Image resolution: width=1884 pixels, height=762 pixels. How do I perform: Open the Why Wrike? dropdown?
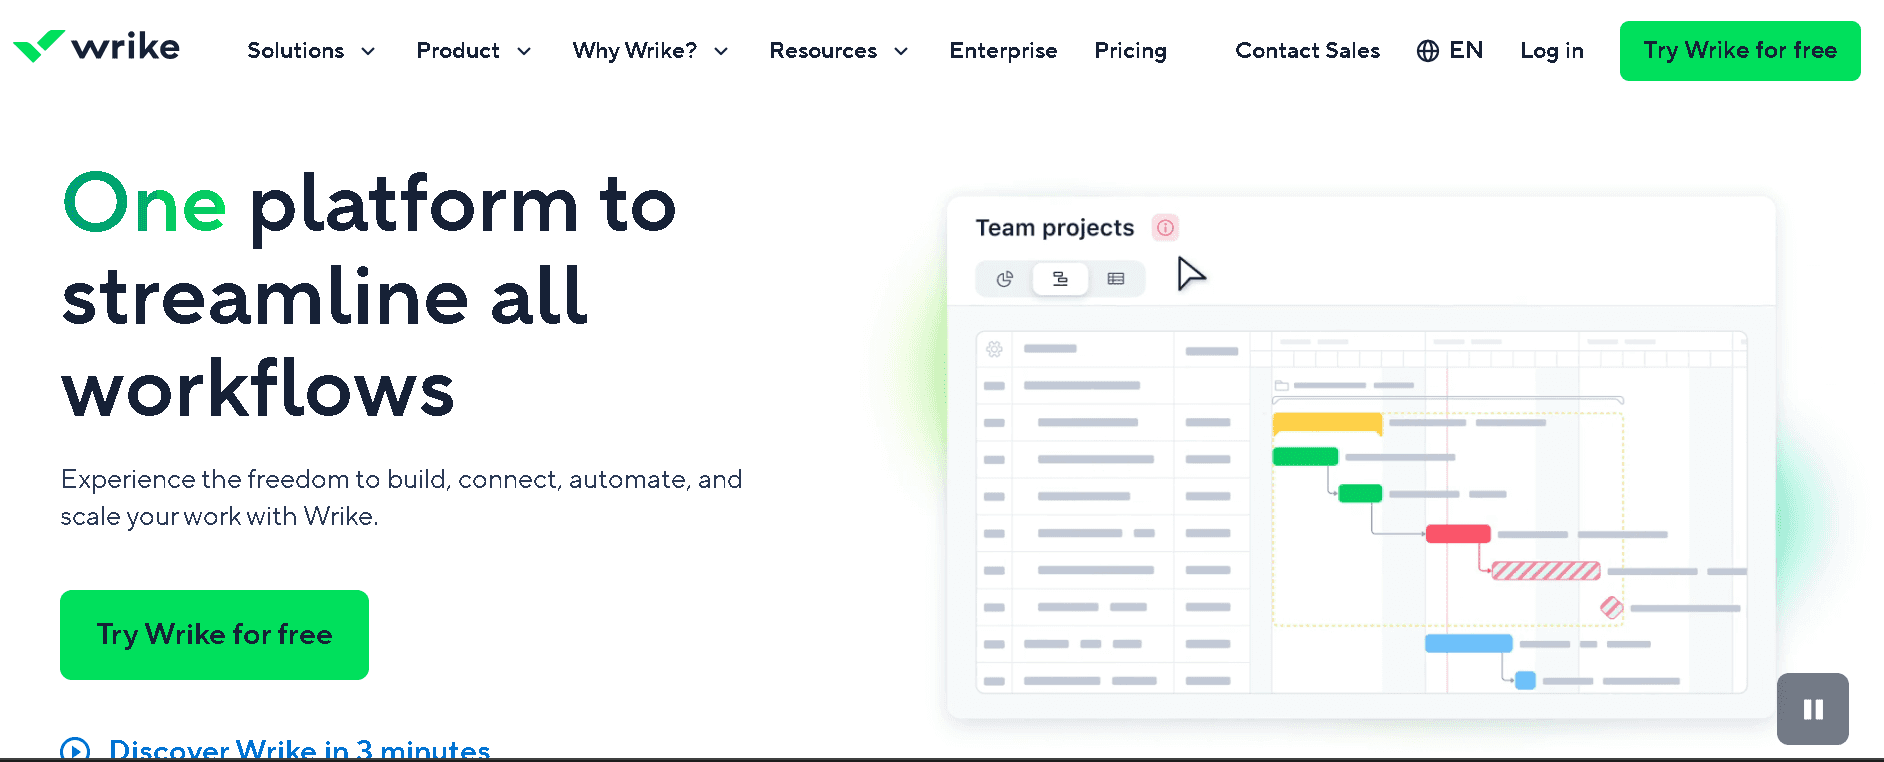pyautogui.click(x=650, y=51)
